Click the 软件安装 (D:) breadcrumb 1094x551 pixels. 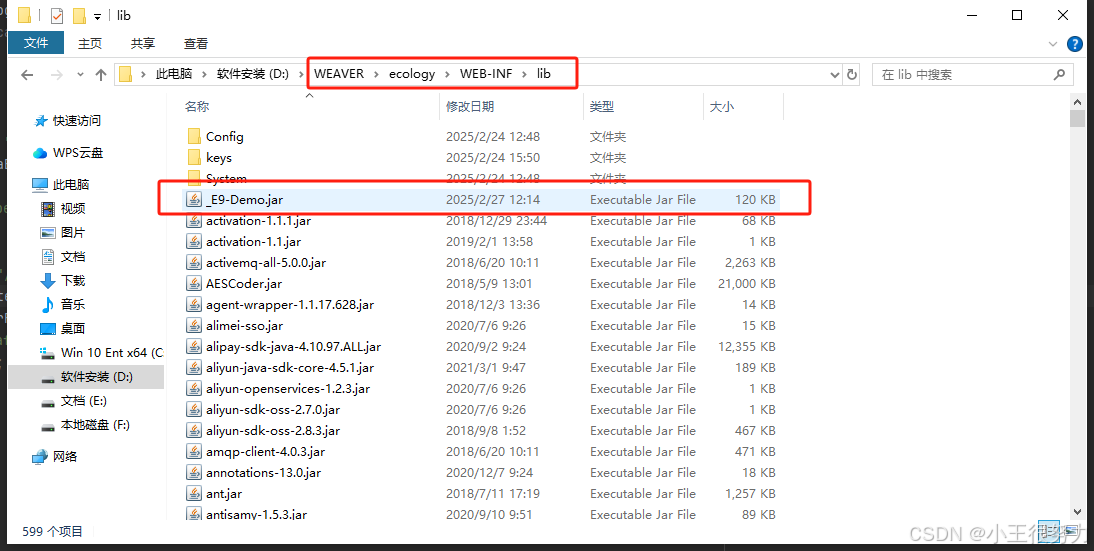tap(253, 74)
